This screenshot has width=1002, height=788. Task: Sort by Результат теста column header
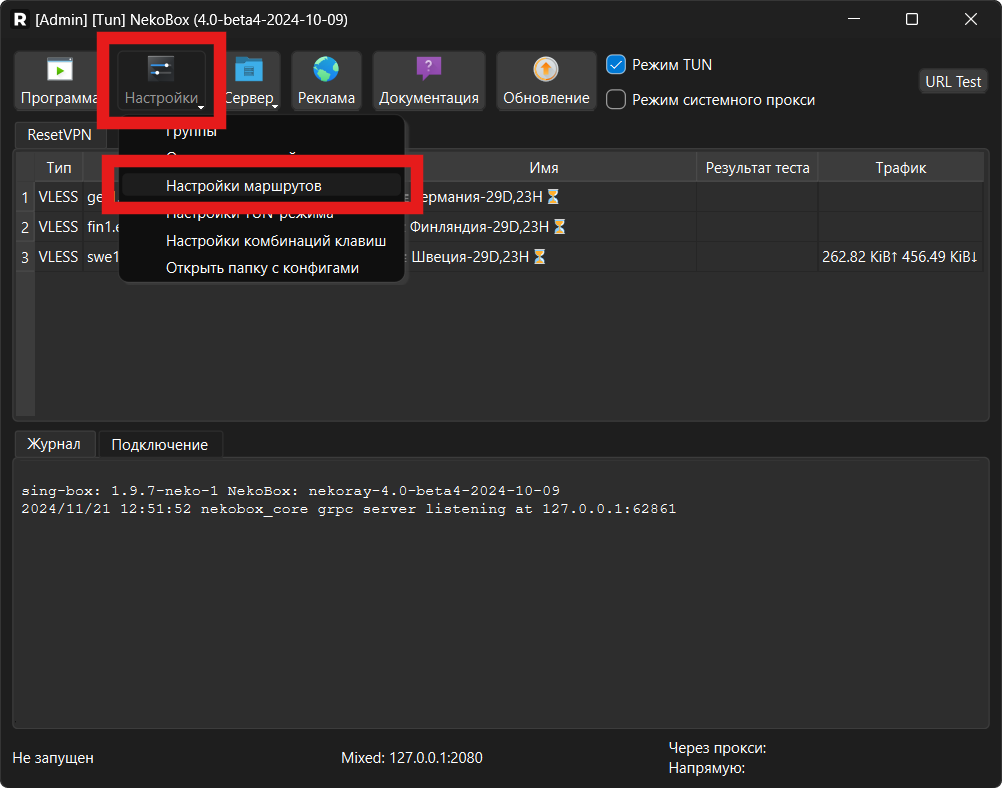click(757, 168)
